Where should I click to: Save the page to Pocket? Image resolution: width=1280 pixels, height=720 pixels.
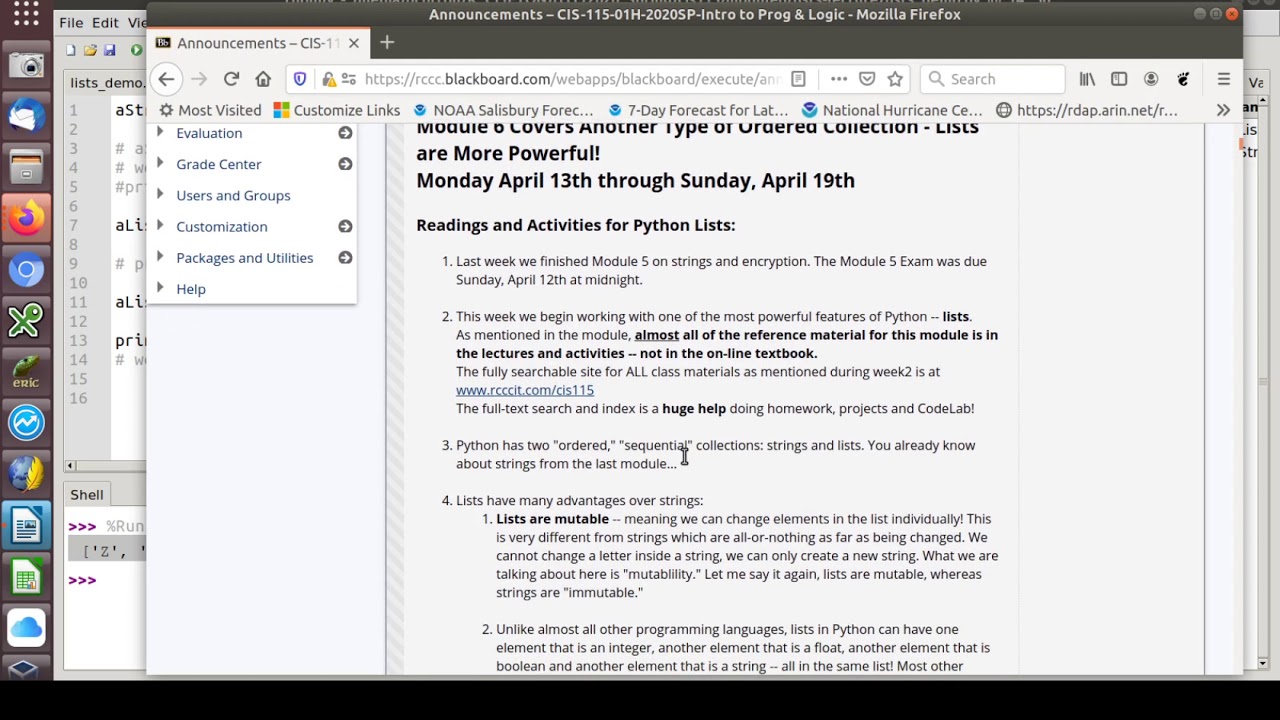867,79
